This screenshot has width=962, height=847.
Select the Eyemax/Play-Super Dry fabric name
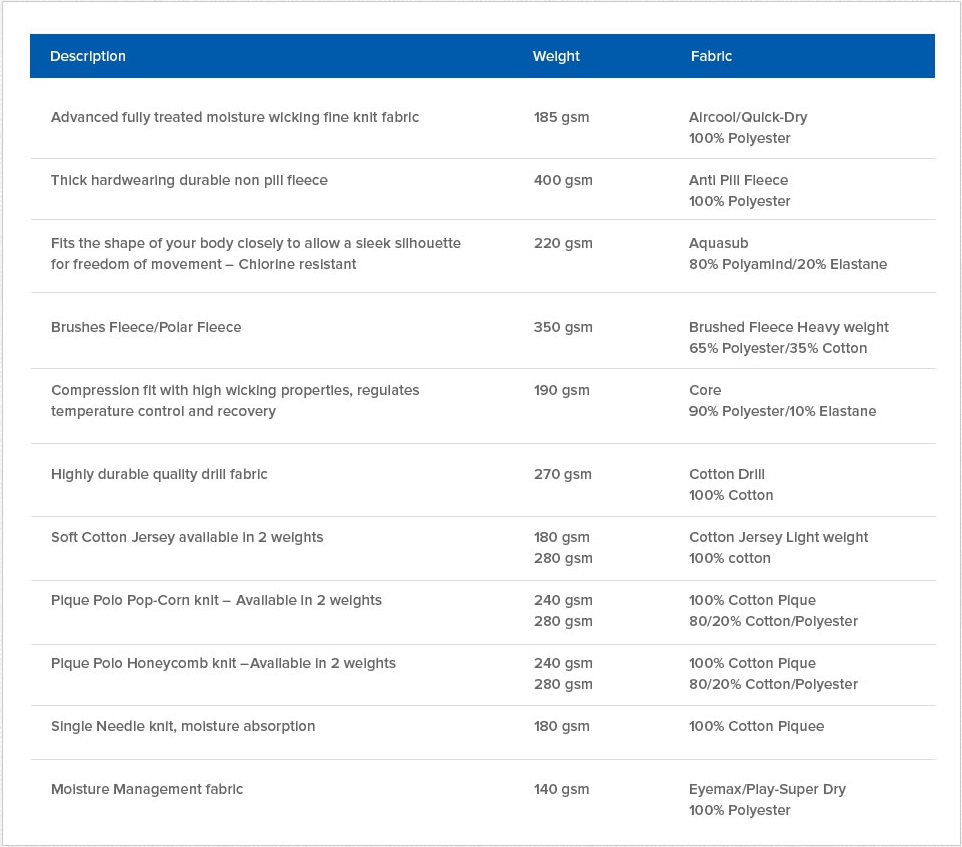[x=767, y=789]
